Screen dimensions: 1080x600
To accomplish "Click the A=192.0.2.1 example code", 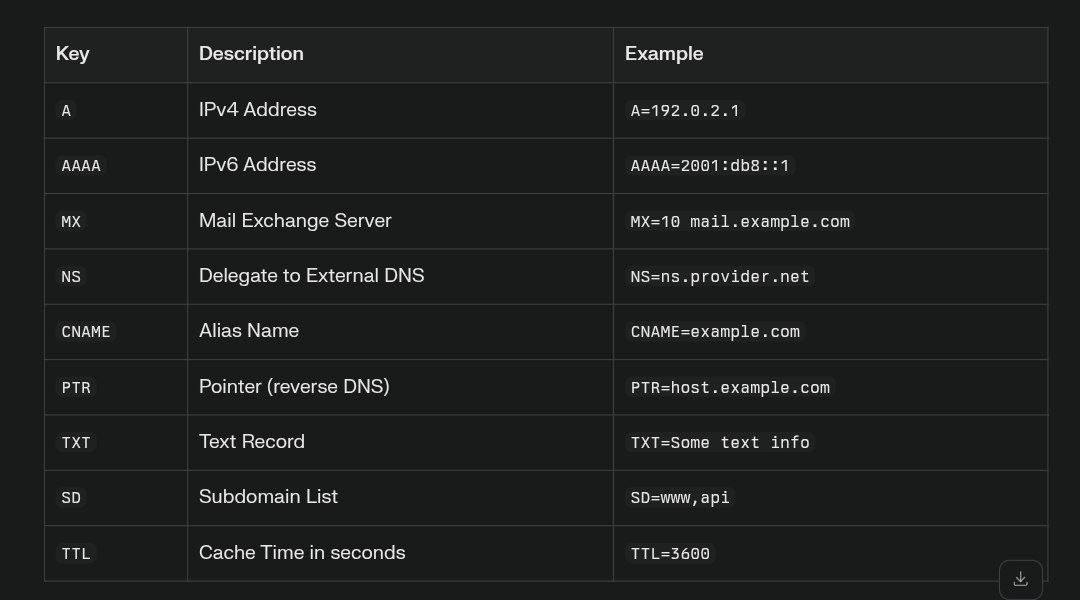I will [685, 111].
